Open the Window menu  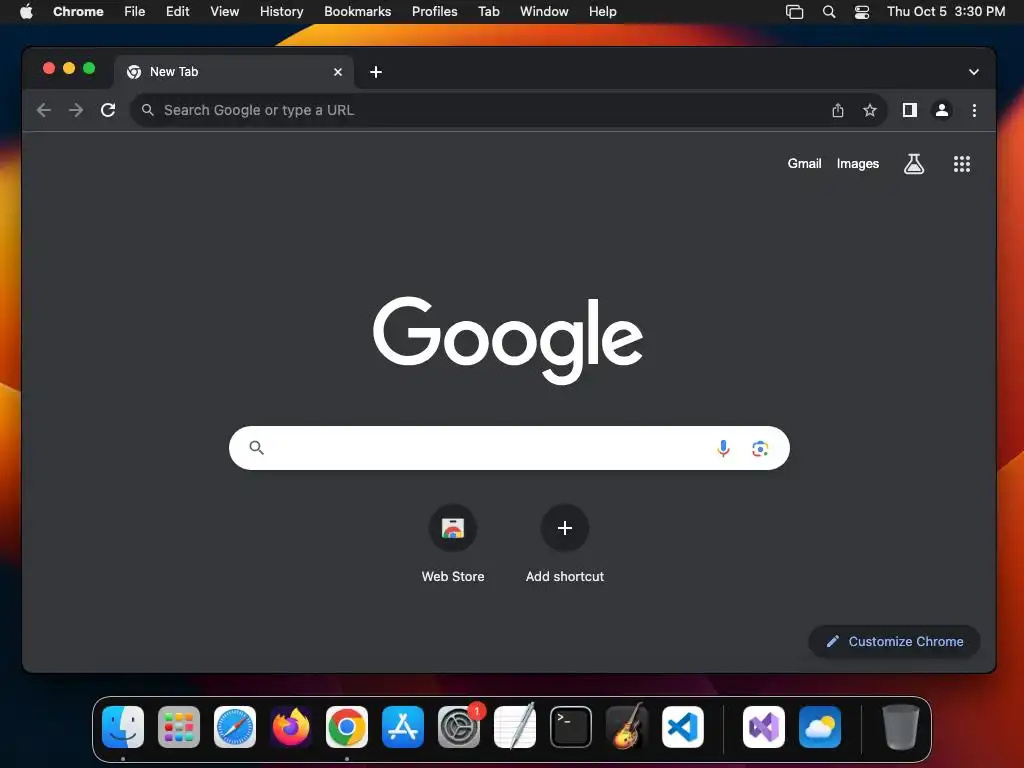pyautogui.click(x=544, y=11)
